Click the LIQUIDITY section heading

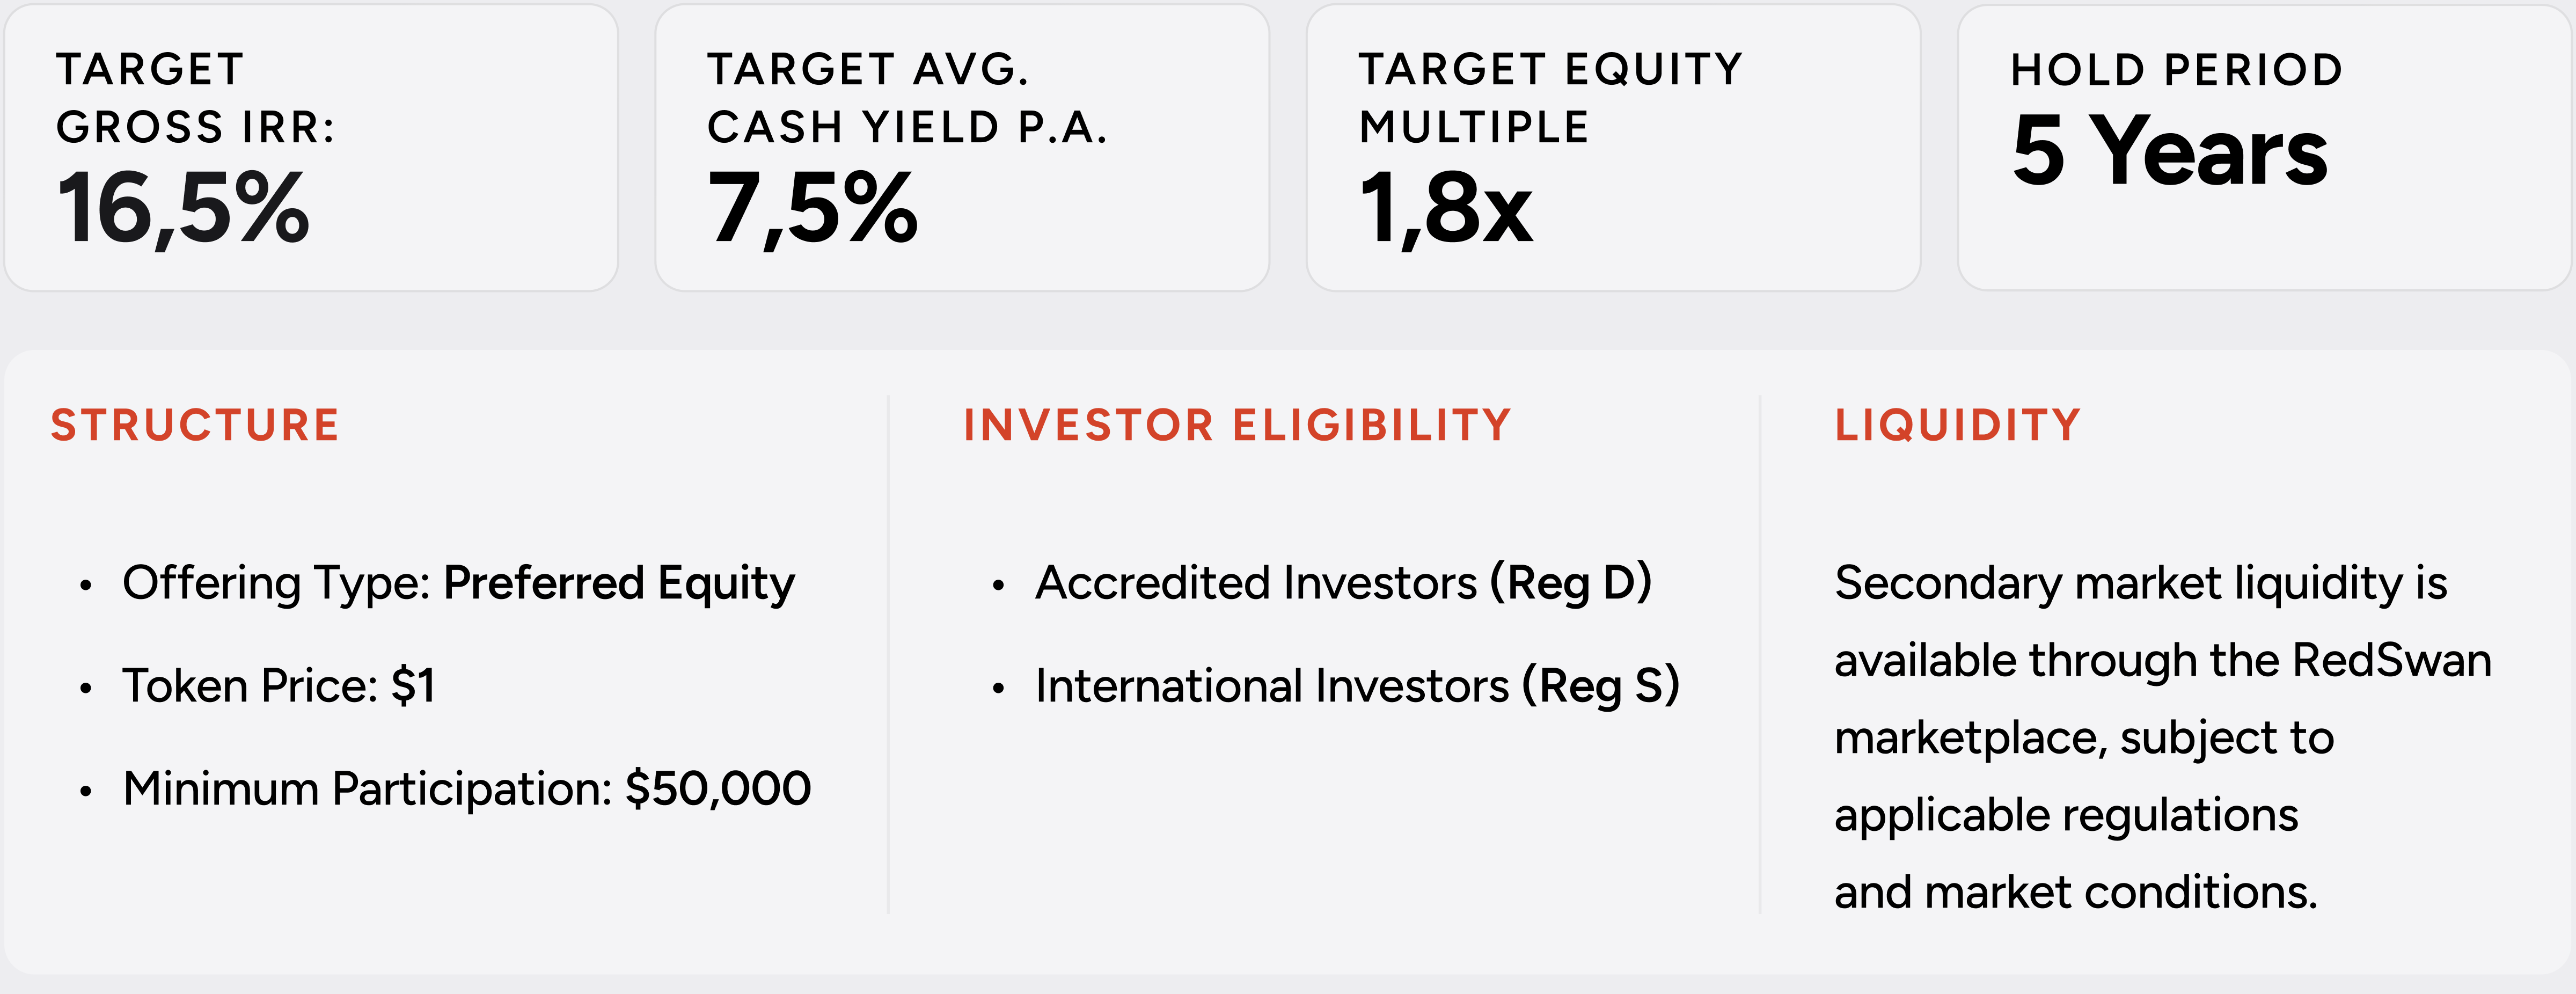point(1958,425)
